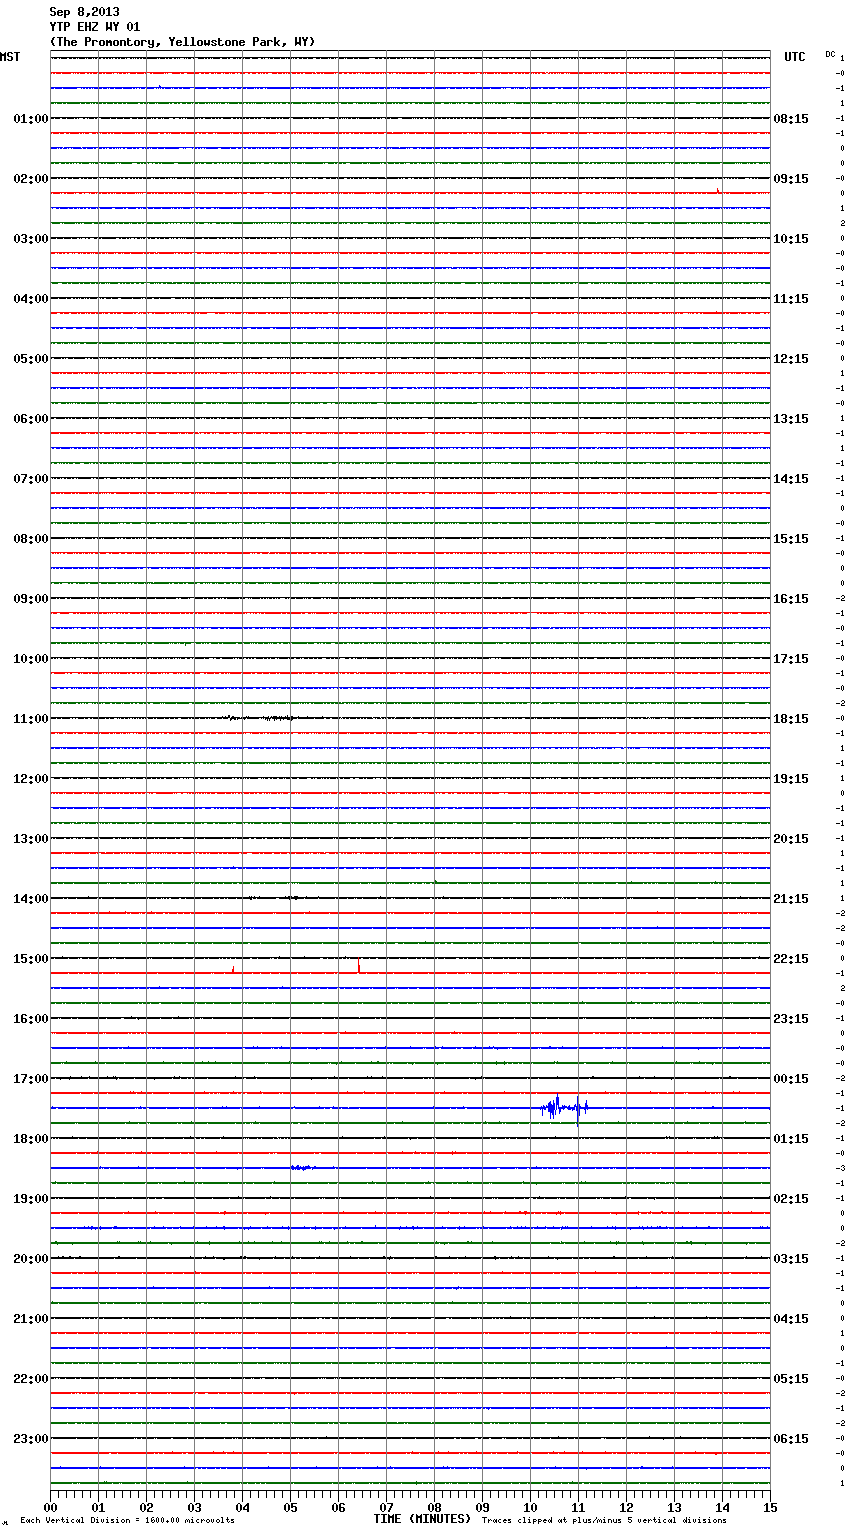
Task: Click the 'UTC' timezone label
Action: (x=795, y=57)
